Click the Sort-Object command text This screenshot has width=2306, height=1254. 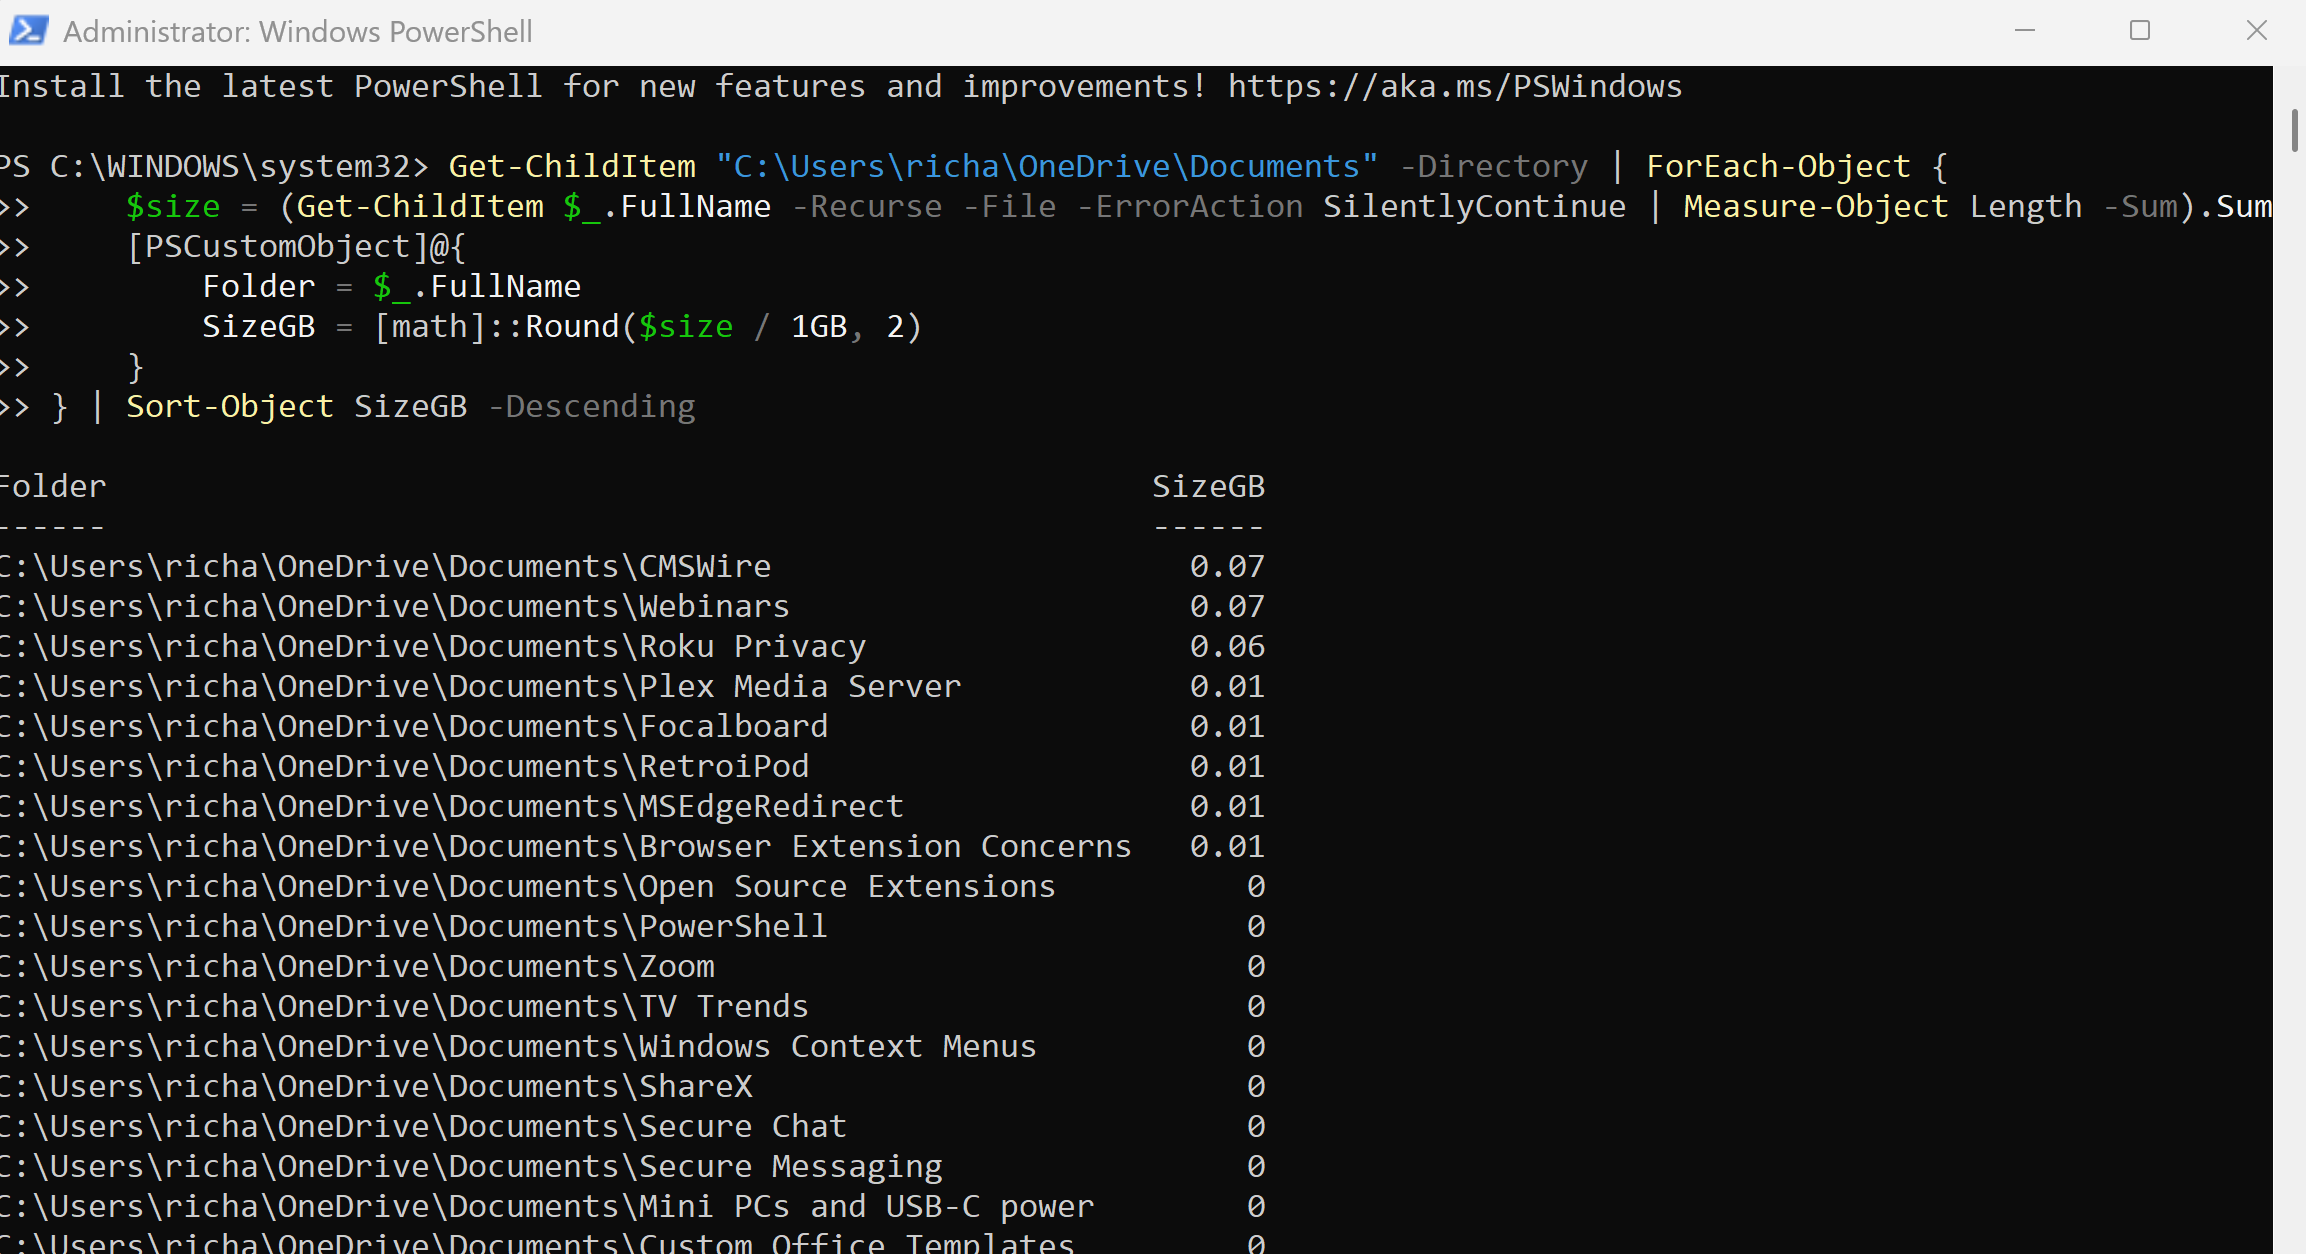click(230, 407)
